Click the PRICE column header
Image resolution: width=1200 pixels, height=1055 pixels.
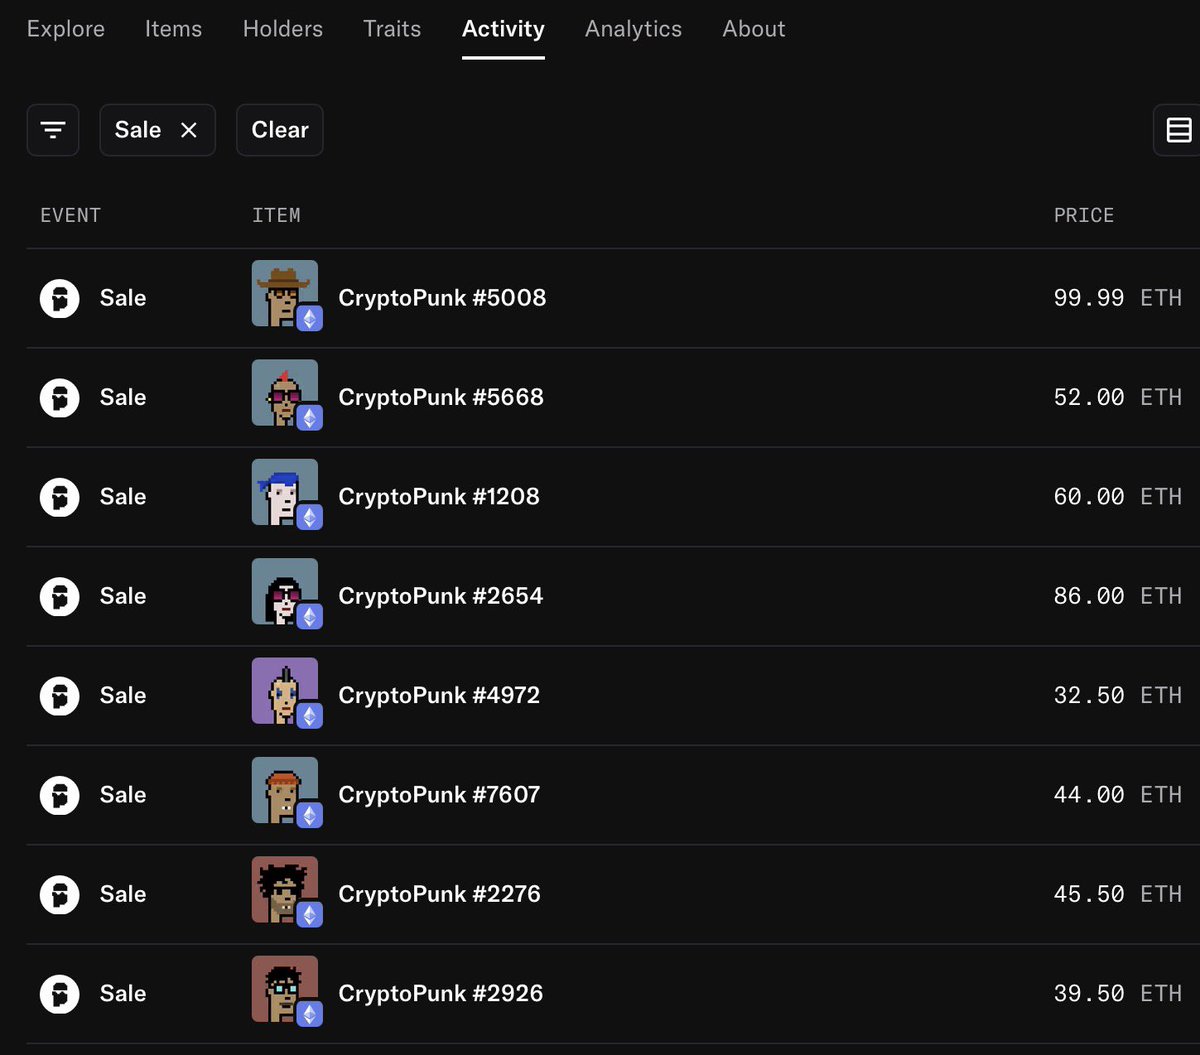pos(1084,215)
